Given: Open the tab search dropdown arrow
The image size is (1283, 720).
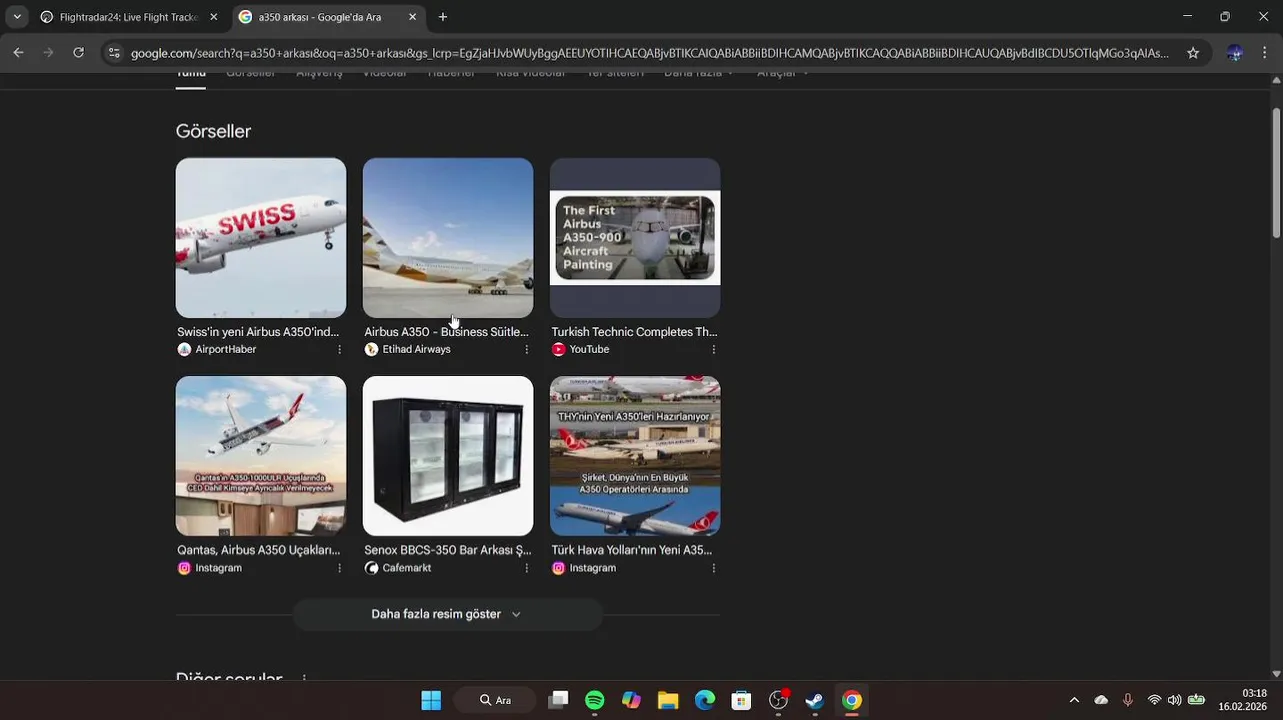Looking at the screenshot, I should 17,17.
